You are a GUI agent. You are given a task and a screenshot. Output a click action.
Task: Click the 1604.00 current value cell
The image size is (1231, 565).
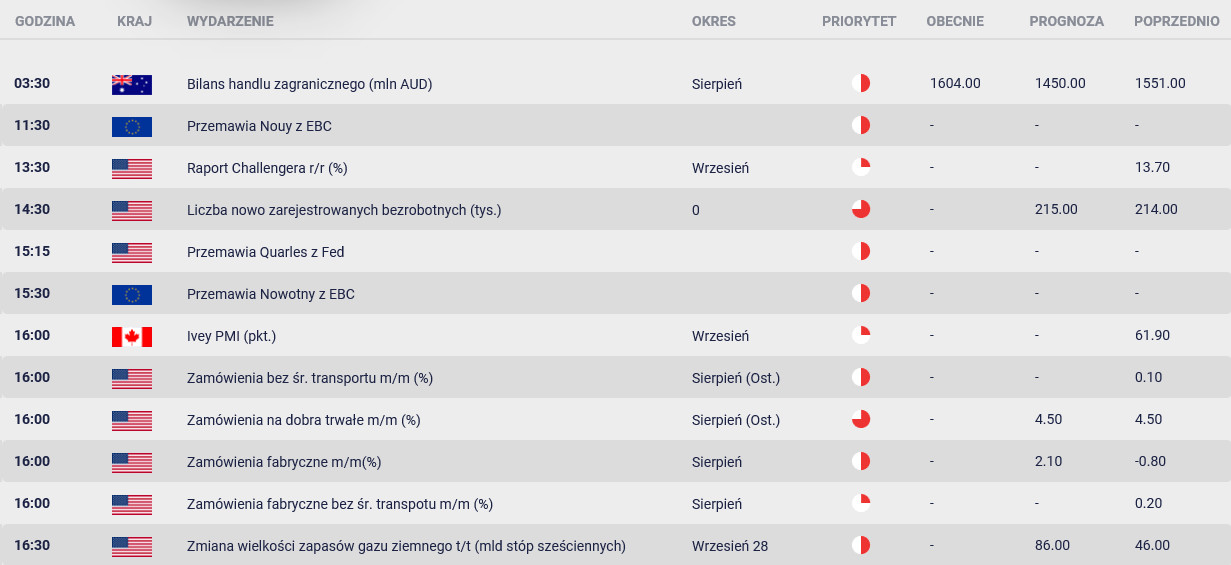[955, 84]
